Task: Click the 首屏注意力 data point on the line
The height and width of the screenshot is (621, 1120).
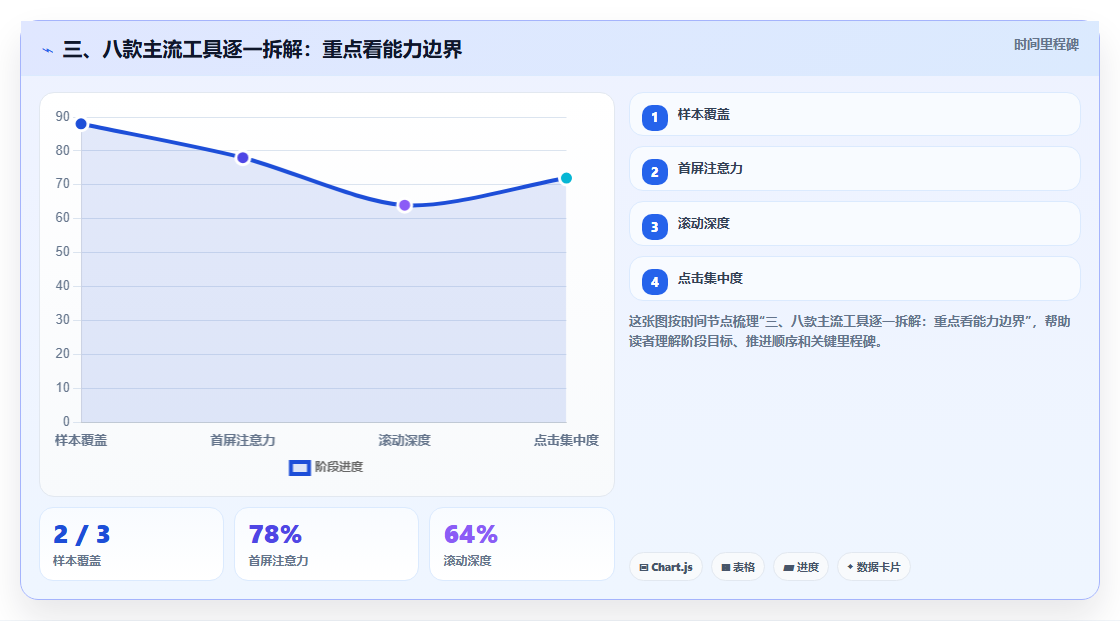Action: click(x=243, y=158)
